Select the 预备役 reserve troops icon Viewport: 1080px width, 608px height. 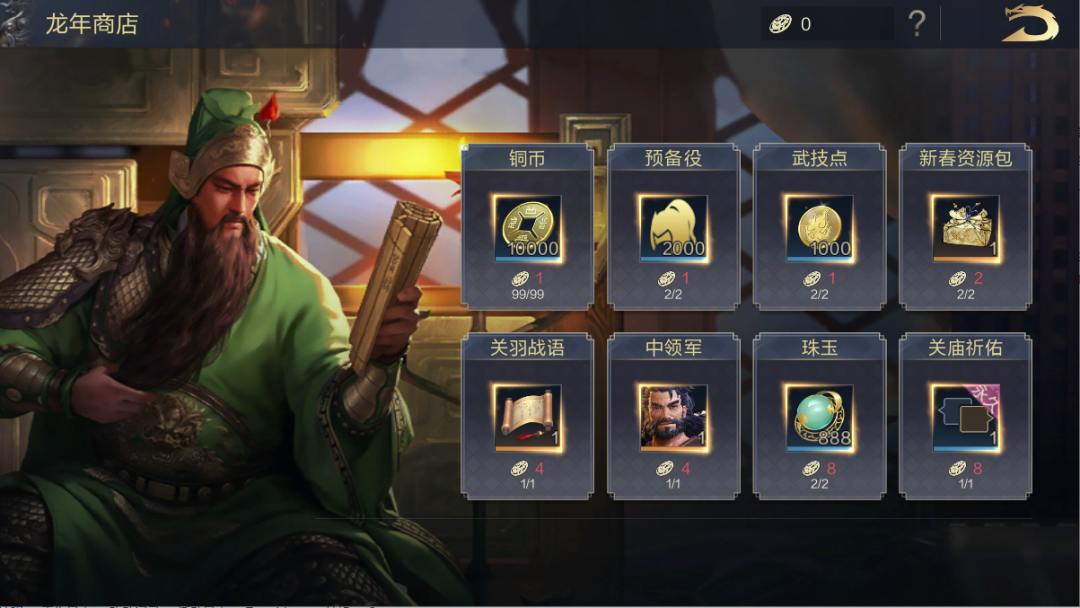674,229
